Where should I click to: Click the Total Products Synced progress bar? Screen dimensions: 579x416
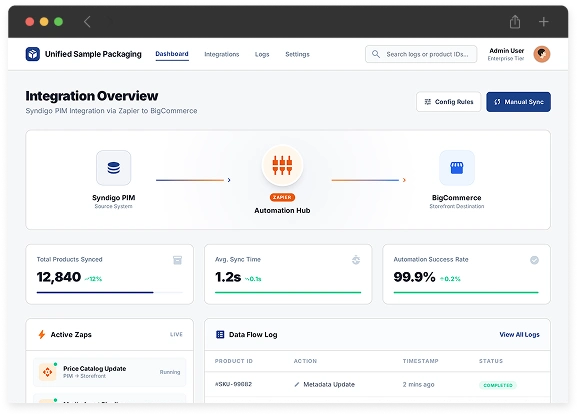click(110, 292)
